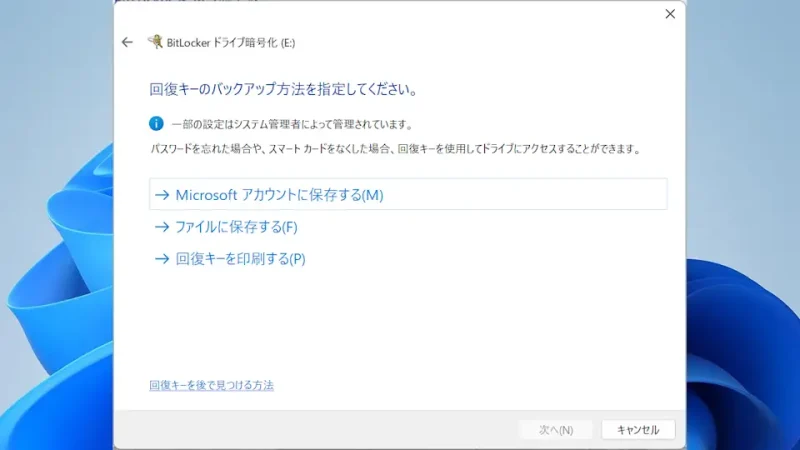
Task: Choose Microsoft アカウントに保存する(M)
Action: click(408, 194)
